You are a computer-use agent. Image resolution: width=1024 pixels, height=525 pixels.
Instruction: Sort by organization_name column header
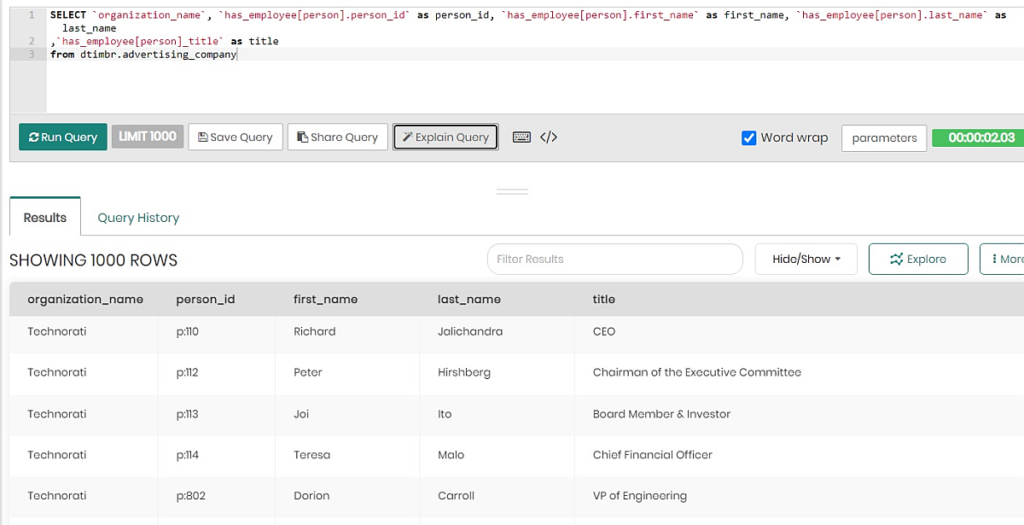click(85, 300)
